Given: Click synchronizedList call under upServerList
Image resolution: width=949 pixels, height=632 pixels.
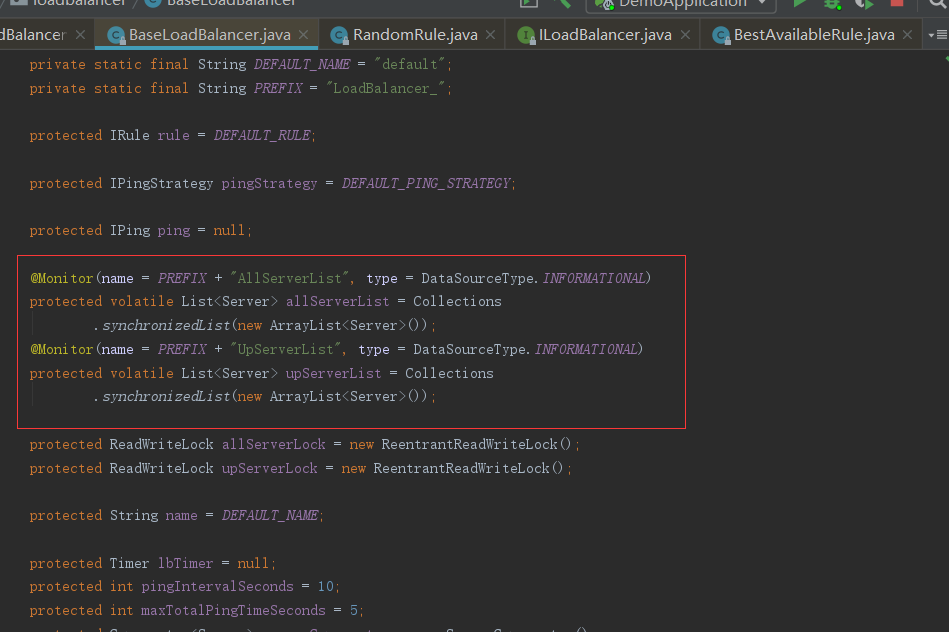Looking at the screenshot, I should [x=166, y=397].
